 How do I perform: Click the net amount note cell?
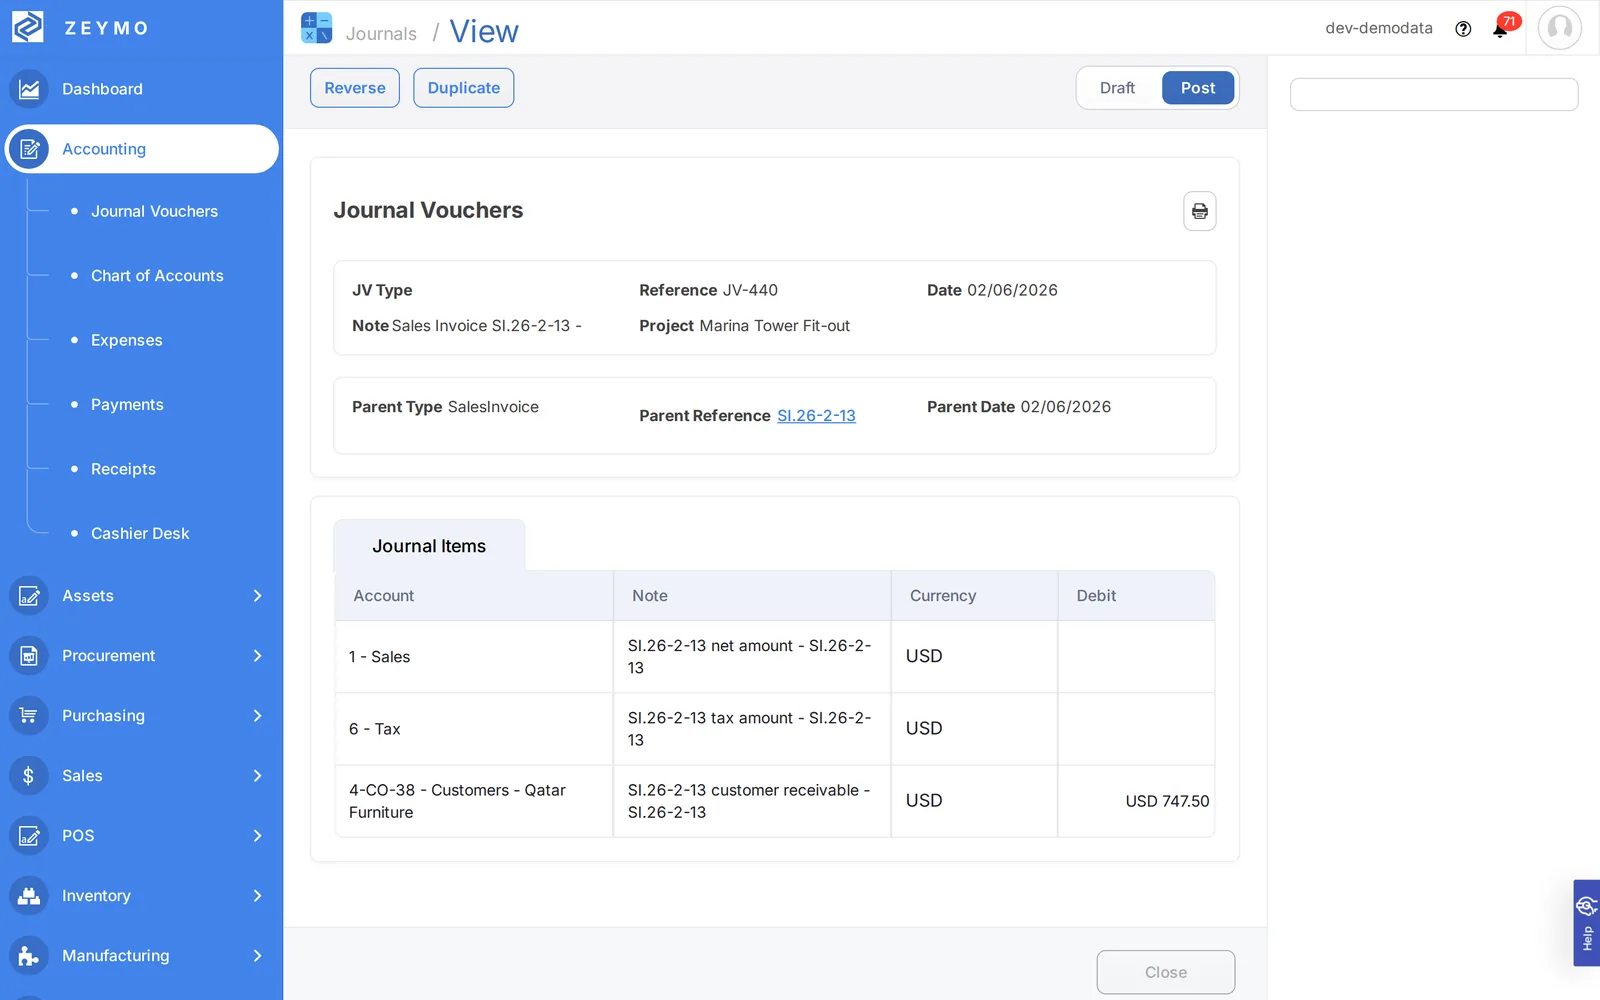click(x=752, y=657)
